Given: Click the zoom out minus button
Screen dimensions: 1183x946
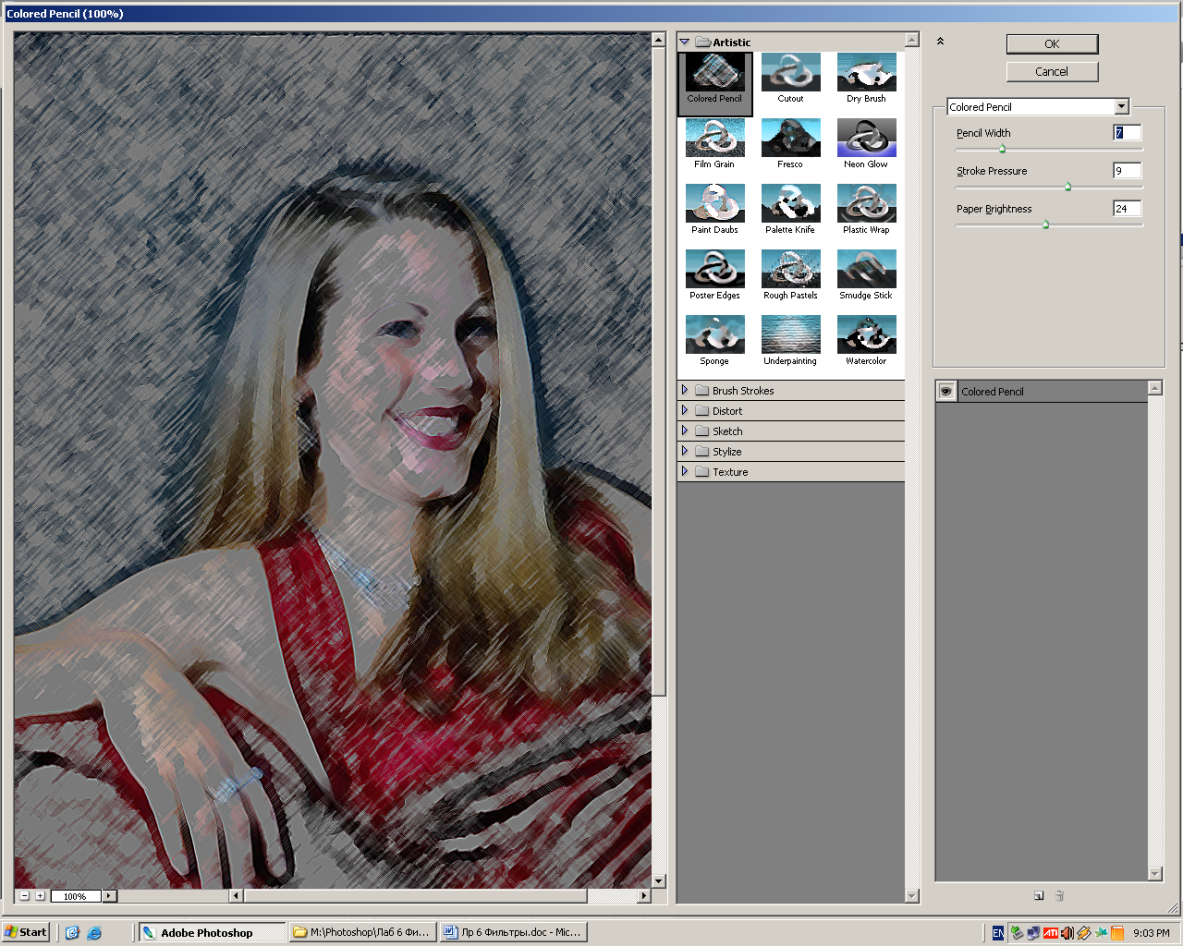Looking at the screenshot, I should pos(24,895).
